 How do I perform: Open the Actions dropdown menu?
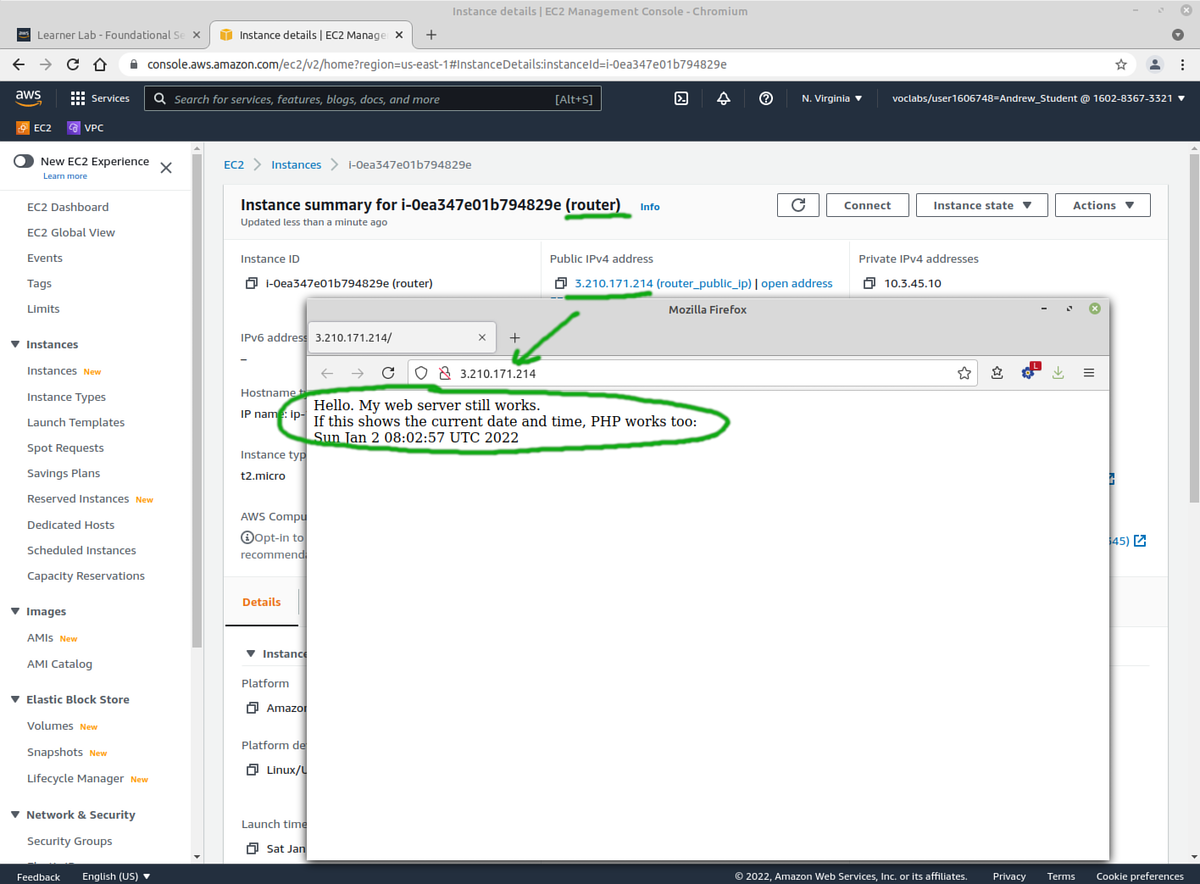pyautogui.click(x=1102, y=205)
